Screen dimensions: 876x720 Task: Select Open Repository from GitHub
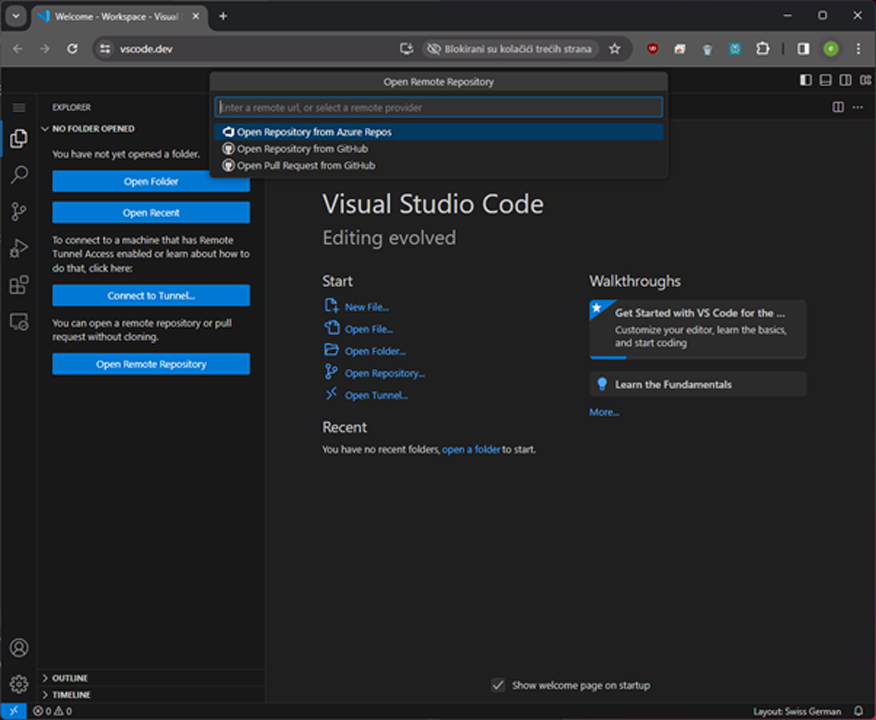pos(439,149)
